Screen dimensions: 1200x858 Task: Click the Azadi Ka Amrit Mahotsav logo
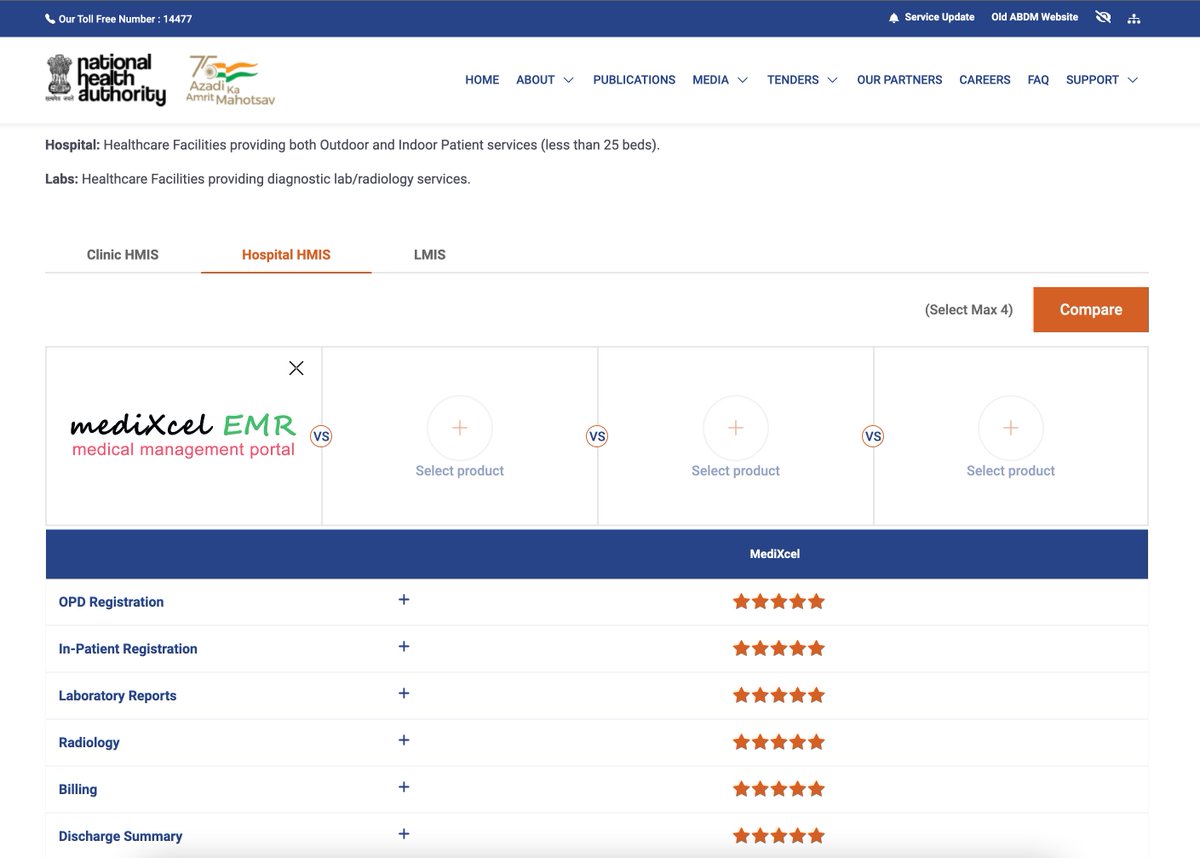click(x=230, y=80)
